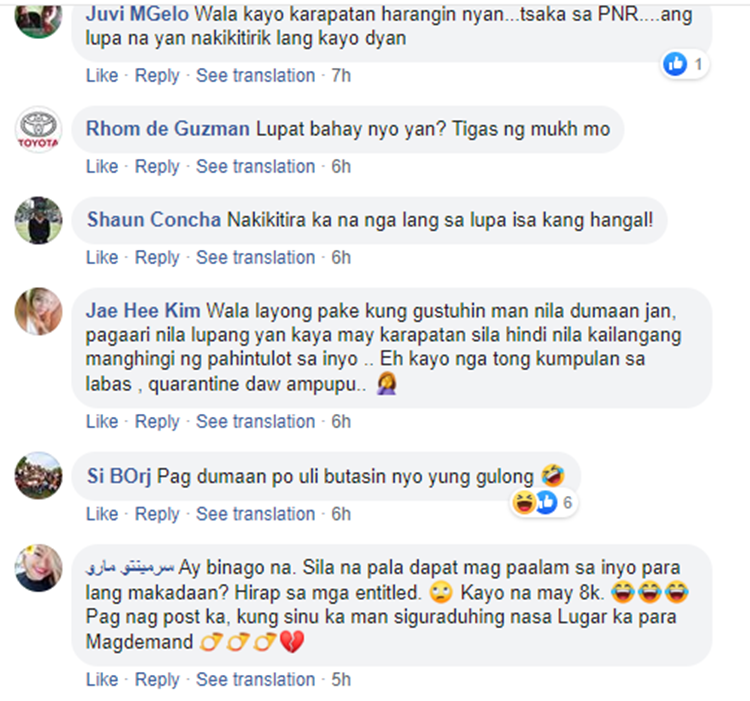This screenshot has width=750, height=701.
Task: Click the 7h timestamp on Juvi MGelo's comment
Action: point(341,75)
